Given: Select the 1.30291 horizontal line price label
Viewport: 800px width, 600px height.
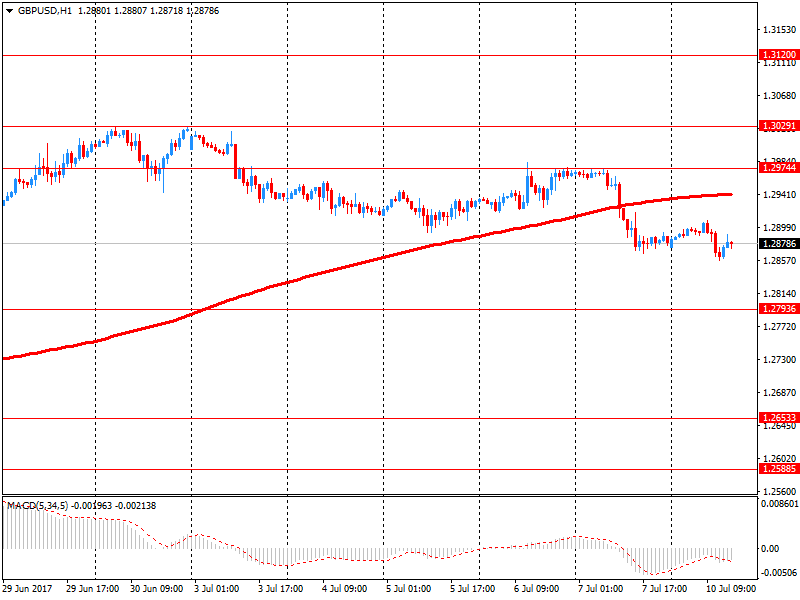Looking at the screenshot, I should (x=779, y=126).
